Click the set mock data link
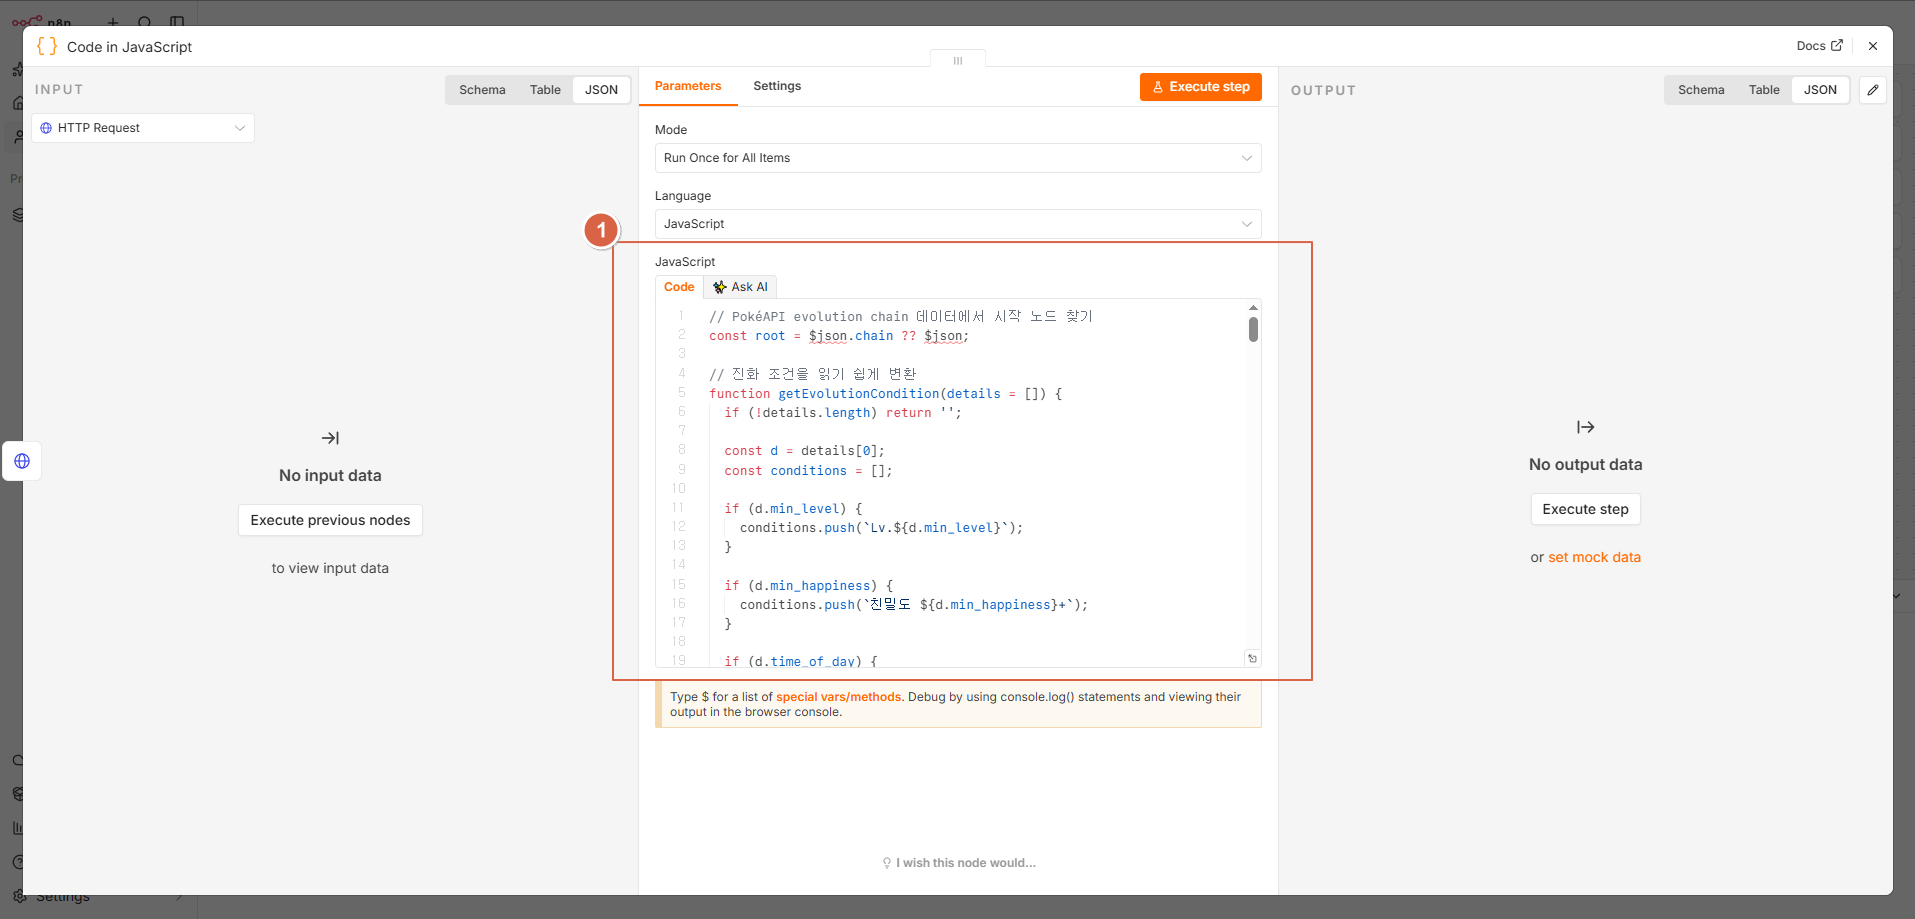1915x919 pixels. 1594,557
